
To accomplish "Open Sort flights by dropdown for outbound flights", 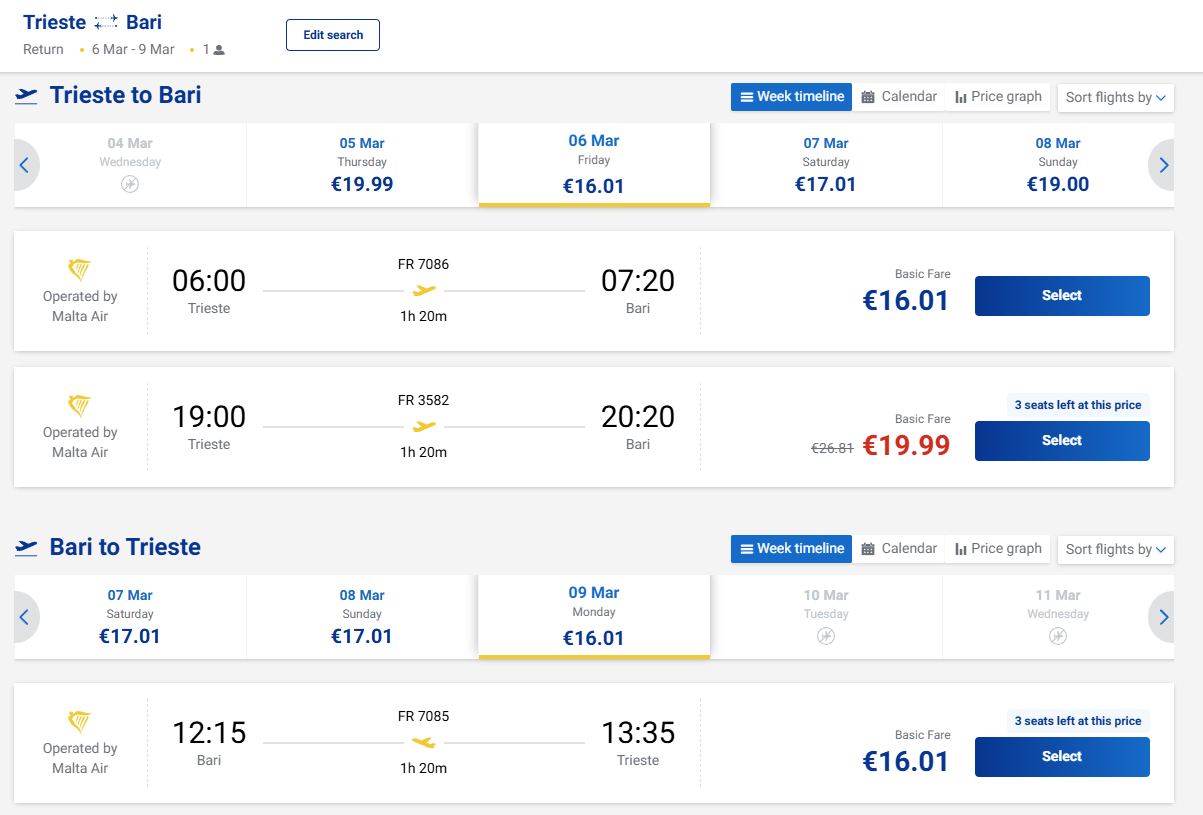I will 1115,98.
